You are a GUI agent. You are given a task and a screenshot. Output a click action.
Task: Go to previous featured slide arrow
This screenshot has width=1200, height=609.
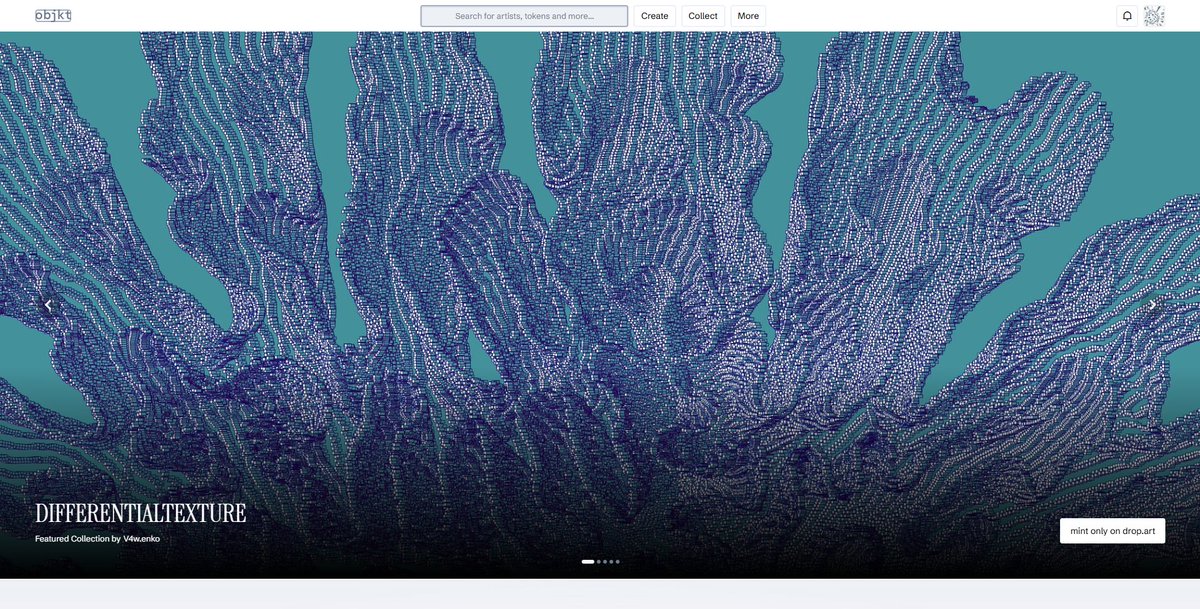(x=48, y=305)
